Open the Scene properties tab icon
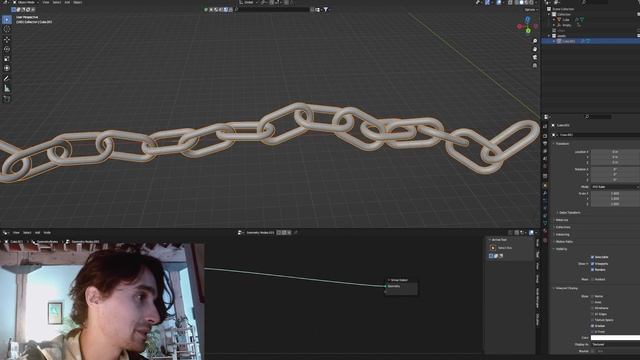 (545, 159)
